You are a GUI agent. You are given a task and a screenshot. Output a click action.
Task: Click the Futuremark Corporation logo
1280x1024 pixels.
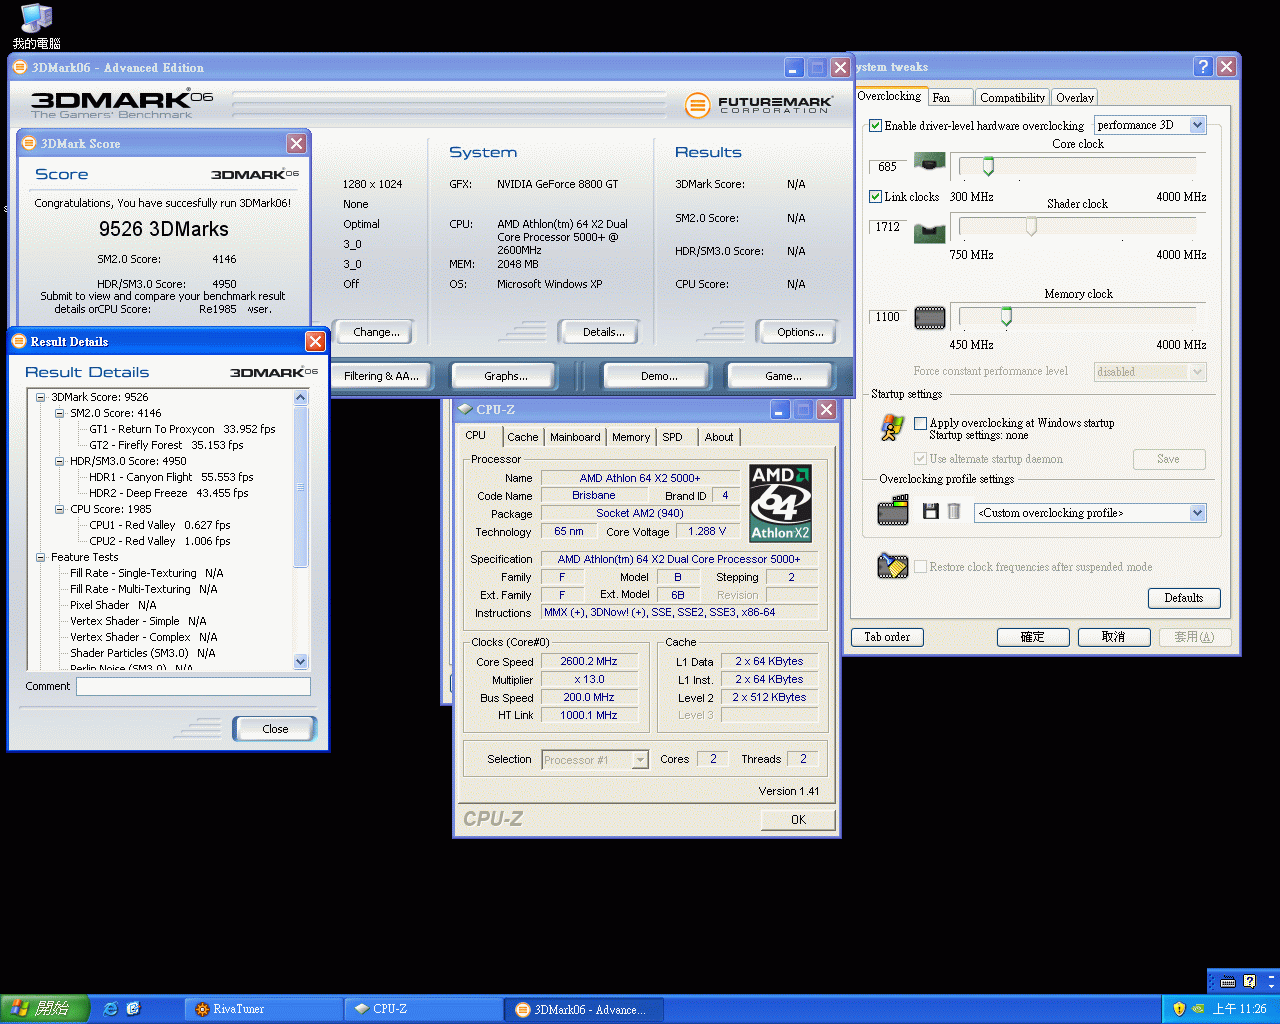759,104
